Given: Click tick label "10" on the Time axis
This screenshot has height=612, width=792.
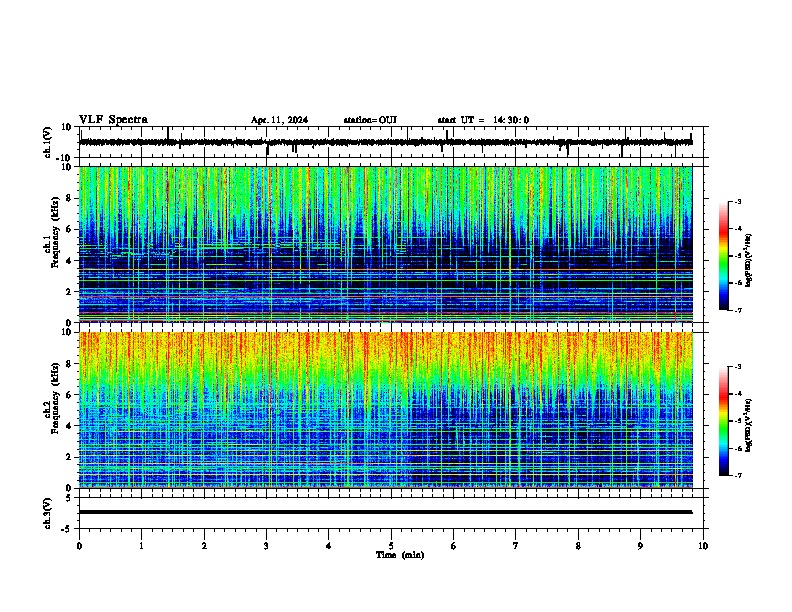Looking at the screenshot, I should tap(703, 546).
